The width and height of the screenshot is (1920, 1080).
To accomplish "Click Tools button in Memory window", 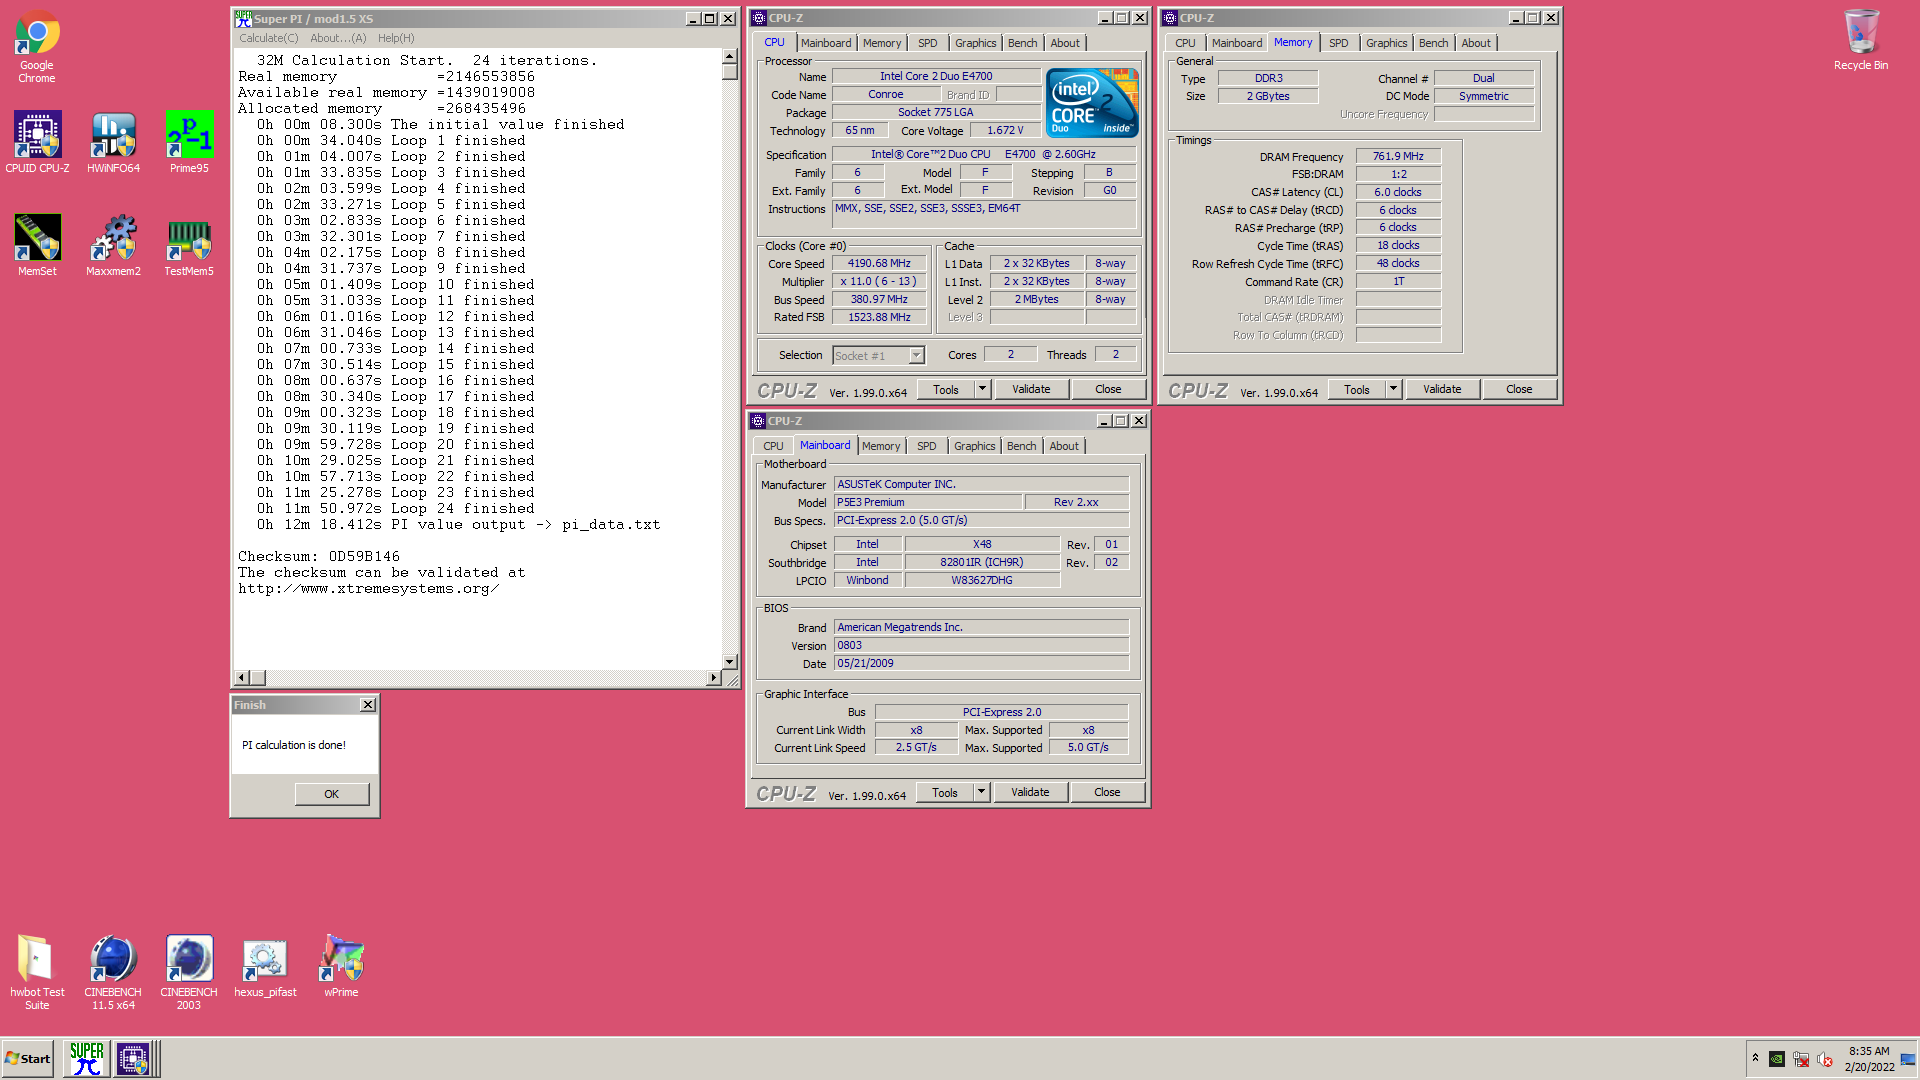I will pos(1357,390).
